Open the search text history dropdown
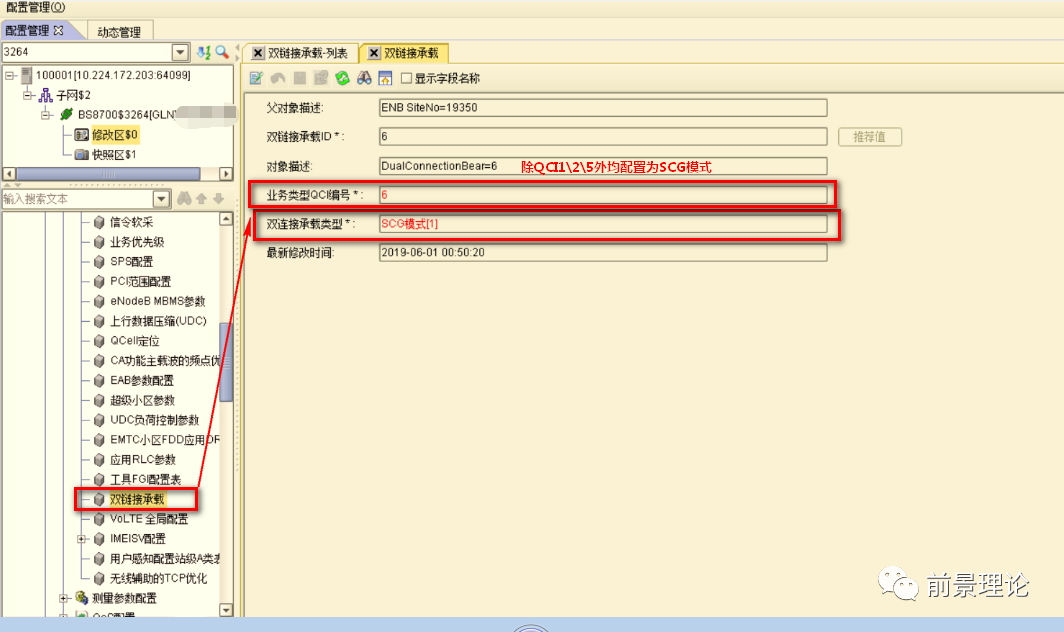The image size is (1064, 632). point(161,199)
